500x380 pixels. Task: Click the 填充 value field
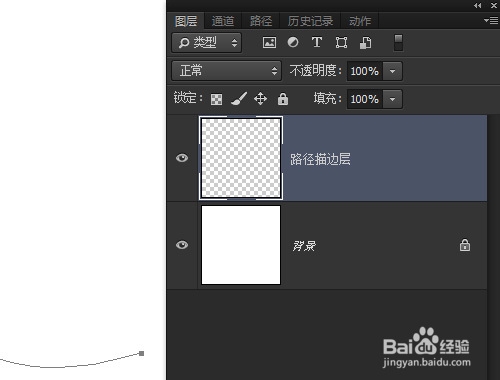(x=365, y=99)
